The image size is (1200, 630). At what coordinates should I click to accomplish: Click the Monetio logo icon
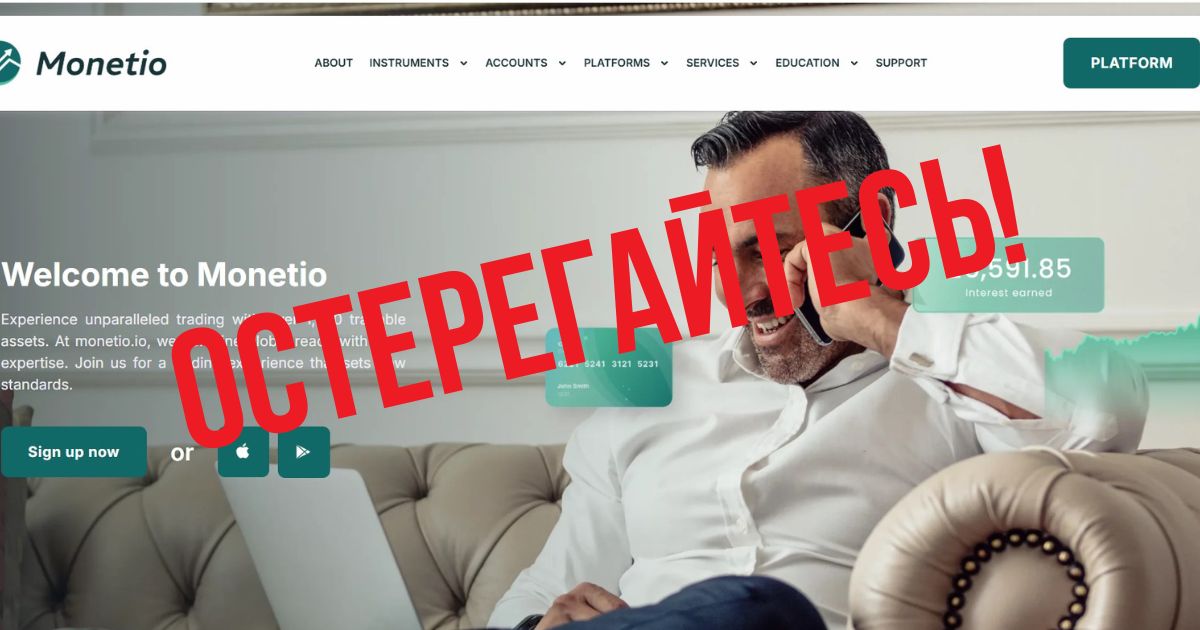pos(9,63)
